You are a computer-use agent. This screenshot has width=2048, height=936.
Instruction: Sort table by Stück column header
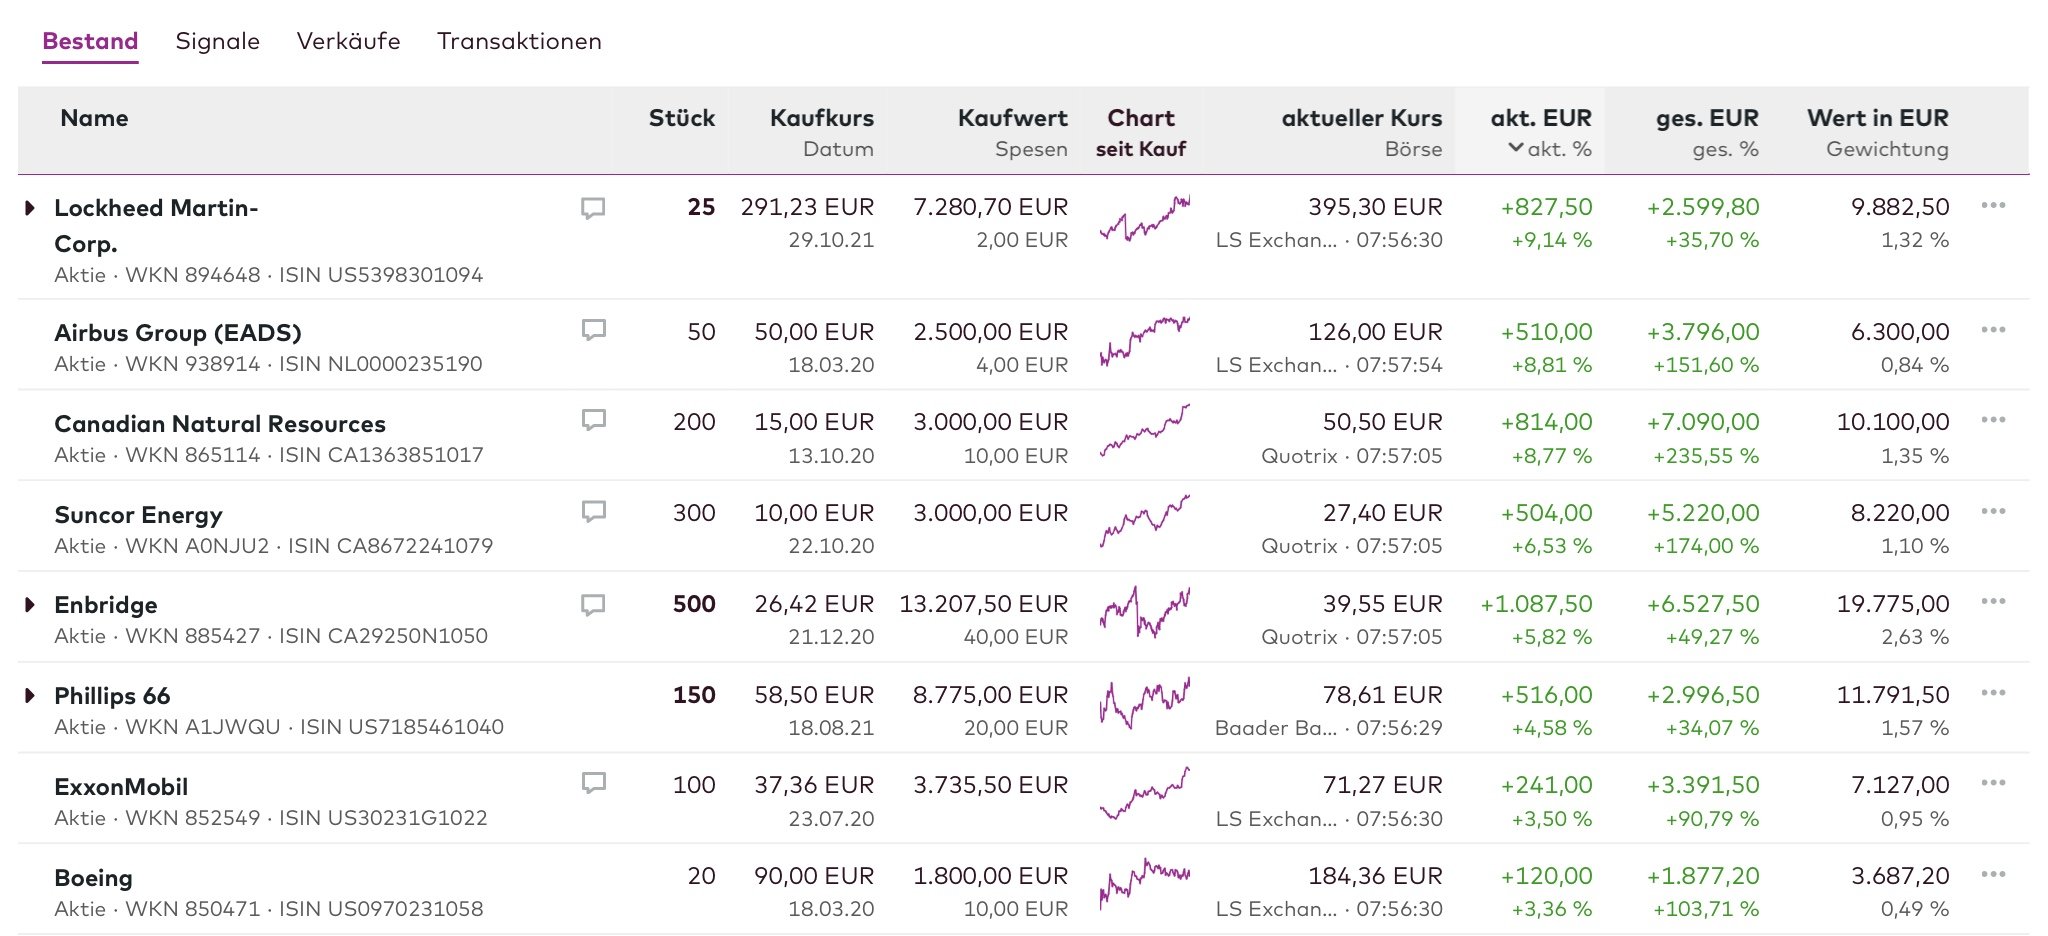(x=681, y=118)
